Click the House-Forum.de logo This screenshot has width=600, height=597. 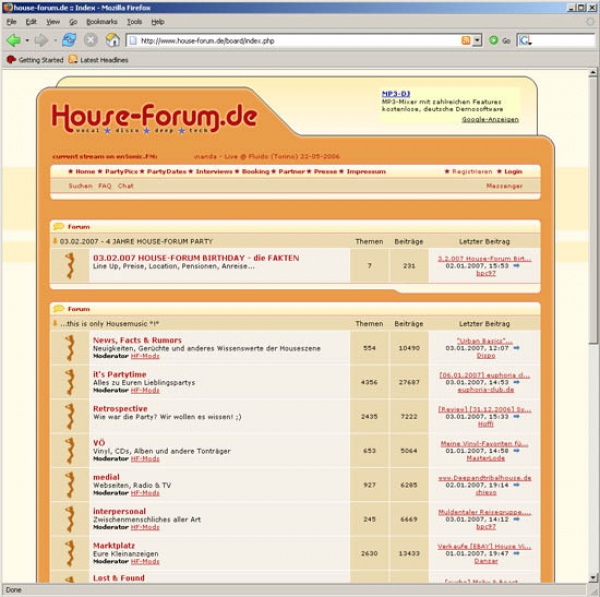pyautogui.click(x=154, y=118)
